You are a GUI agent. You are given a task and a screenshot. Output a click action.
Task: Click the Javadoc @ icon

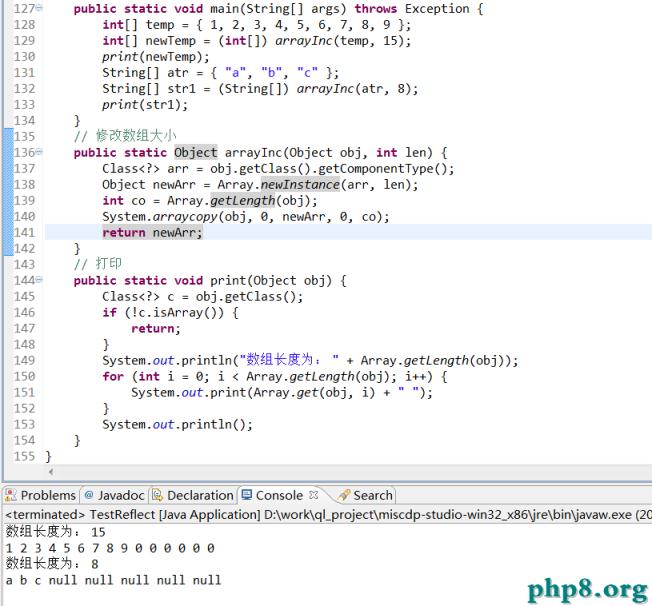click(x=89, y=495)
